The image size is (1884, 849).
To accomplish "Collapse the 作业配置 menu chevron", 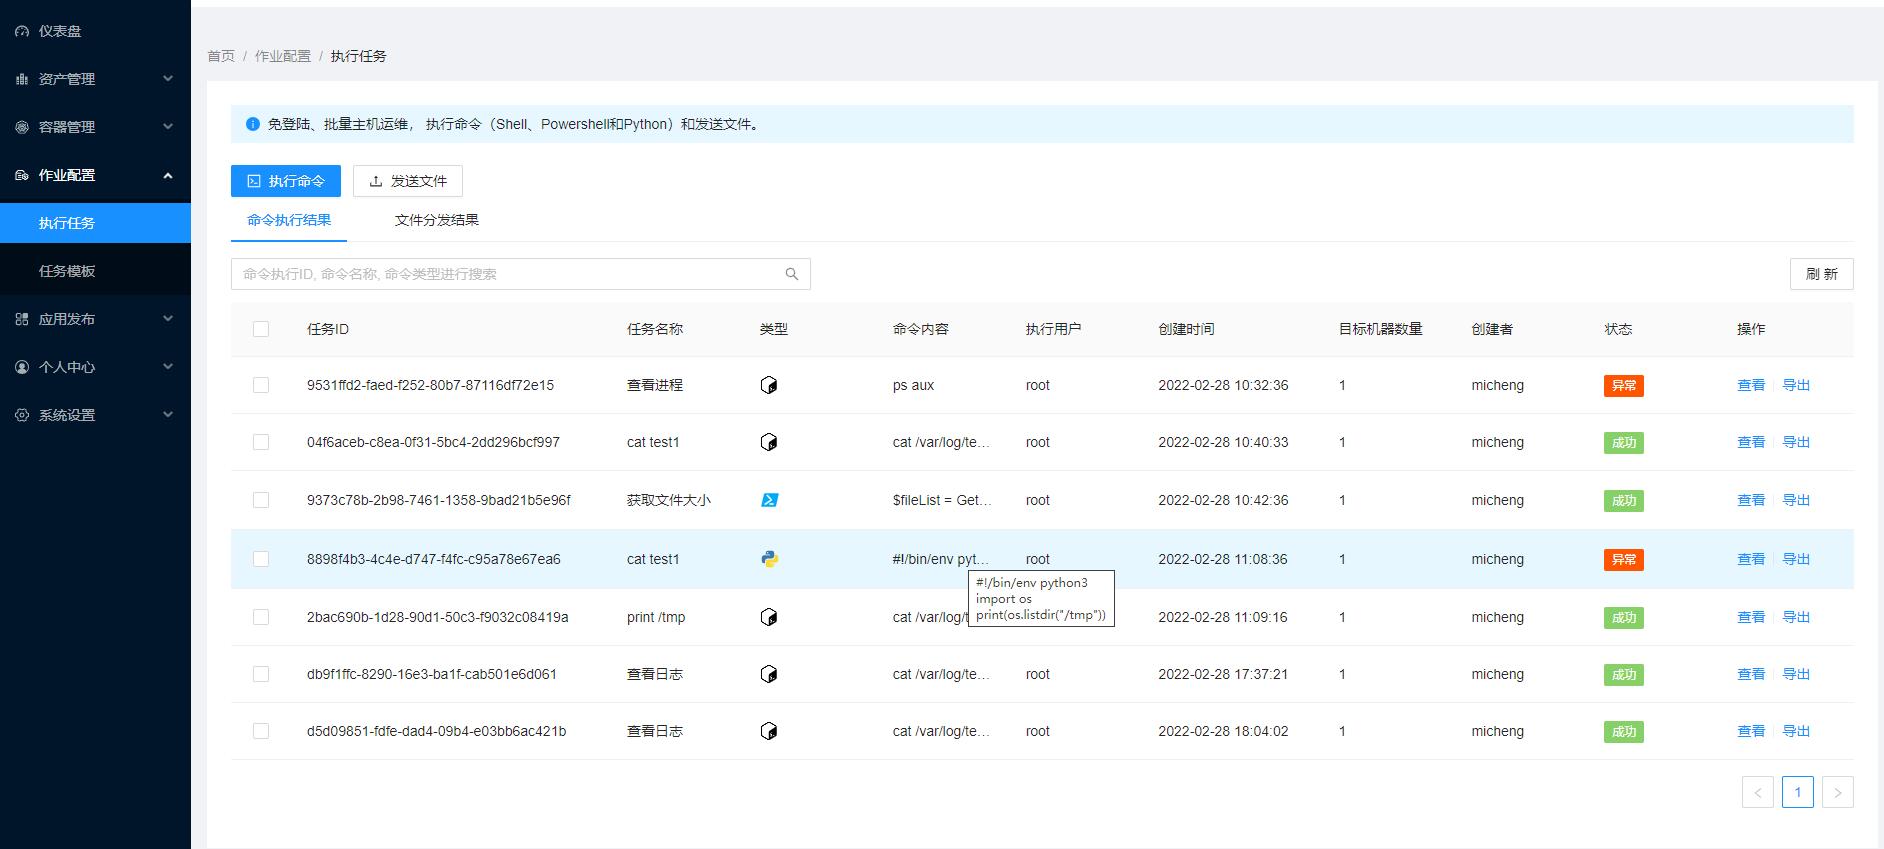I will pyautogui.click(x=168, y=175).
